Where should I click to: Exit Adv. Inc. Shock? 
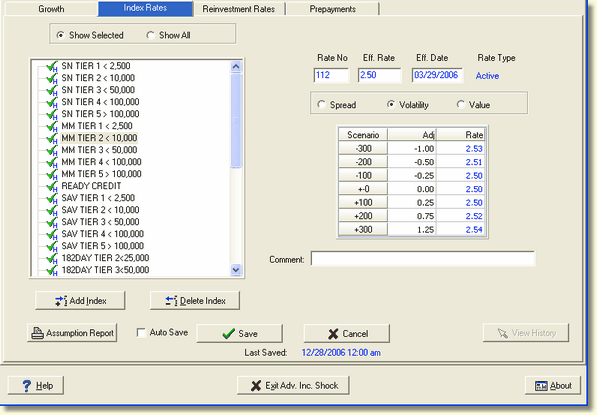[x=293, y=386]
